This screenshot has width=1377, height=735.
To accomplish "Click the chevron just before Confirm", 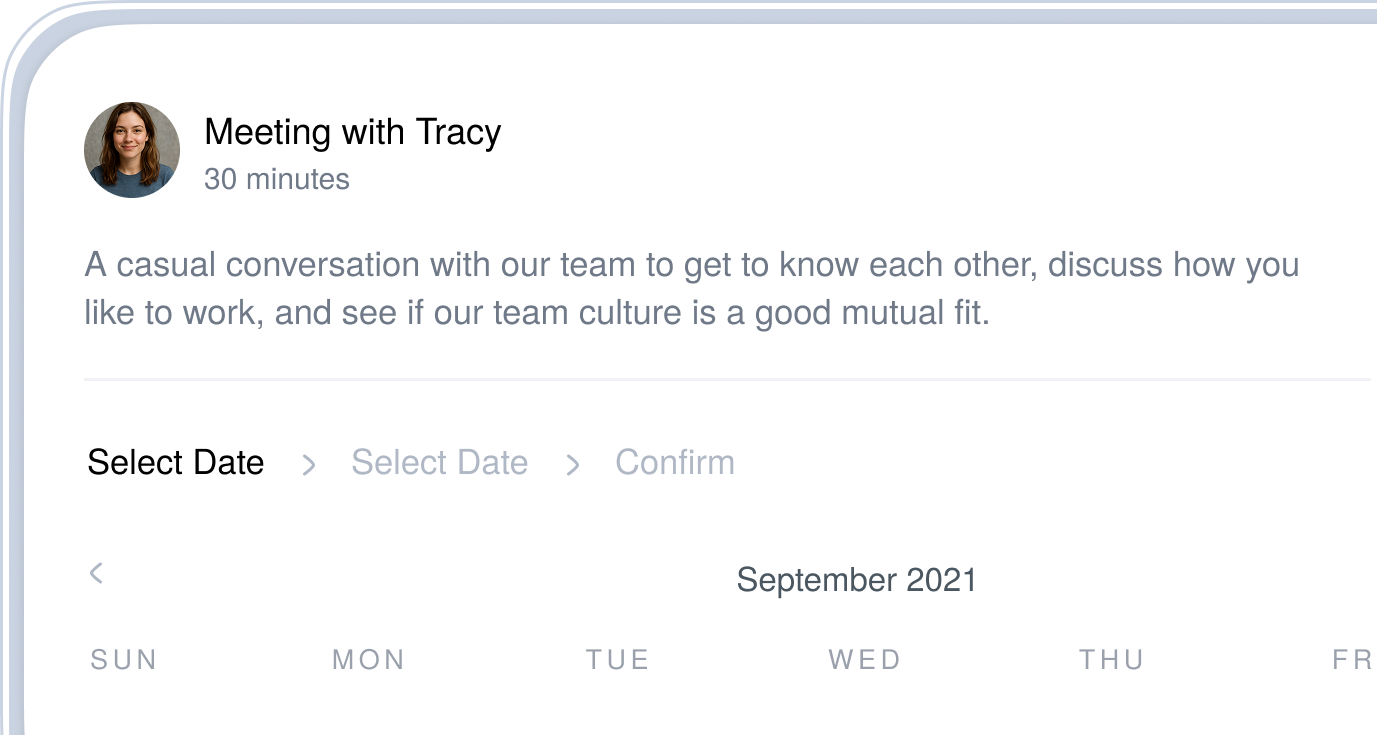I will coord(572,464).
